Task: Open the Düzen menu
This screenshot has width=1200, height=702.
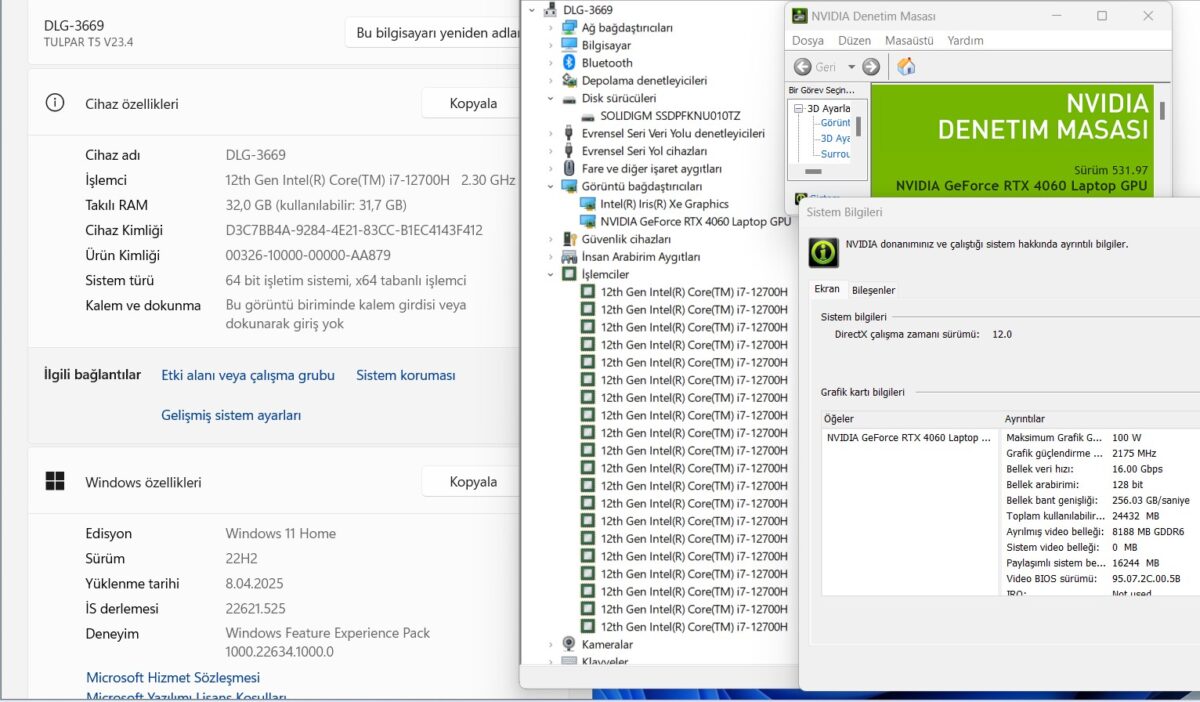Action: tap(854, 41)
